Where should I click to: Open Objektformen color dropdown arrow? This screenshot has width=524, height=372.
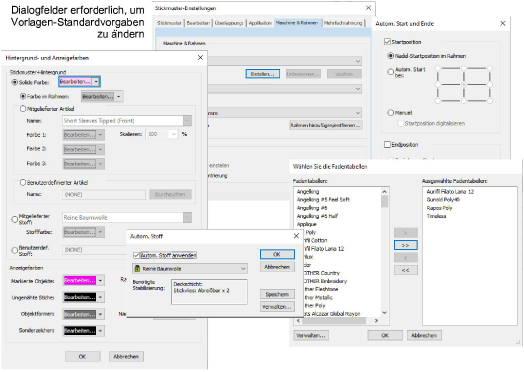click(101, 314)
